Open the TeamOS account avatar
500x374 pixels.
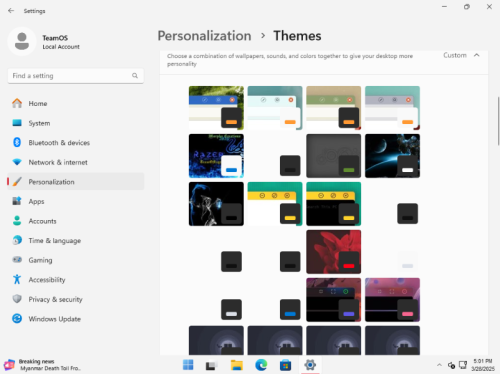click(22, 41)
